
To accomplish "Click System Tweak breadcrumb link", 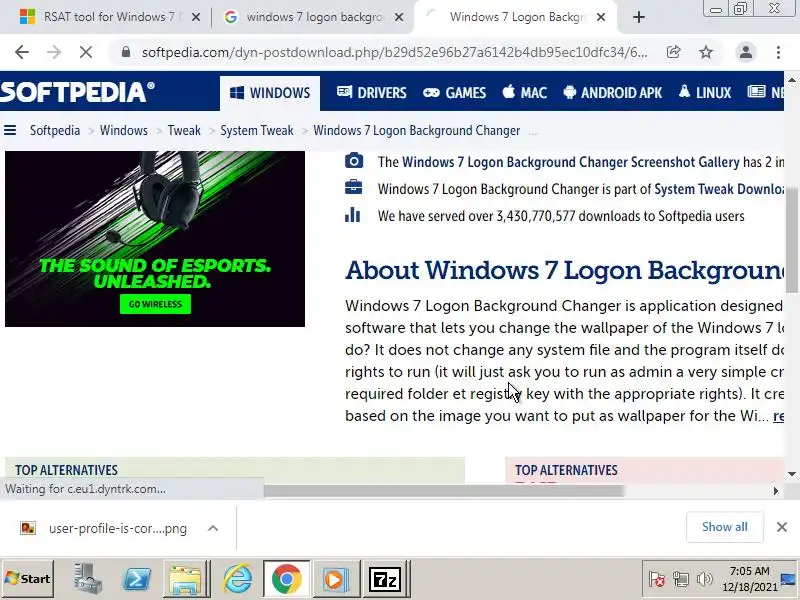I will (x=257, y=131).
